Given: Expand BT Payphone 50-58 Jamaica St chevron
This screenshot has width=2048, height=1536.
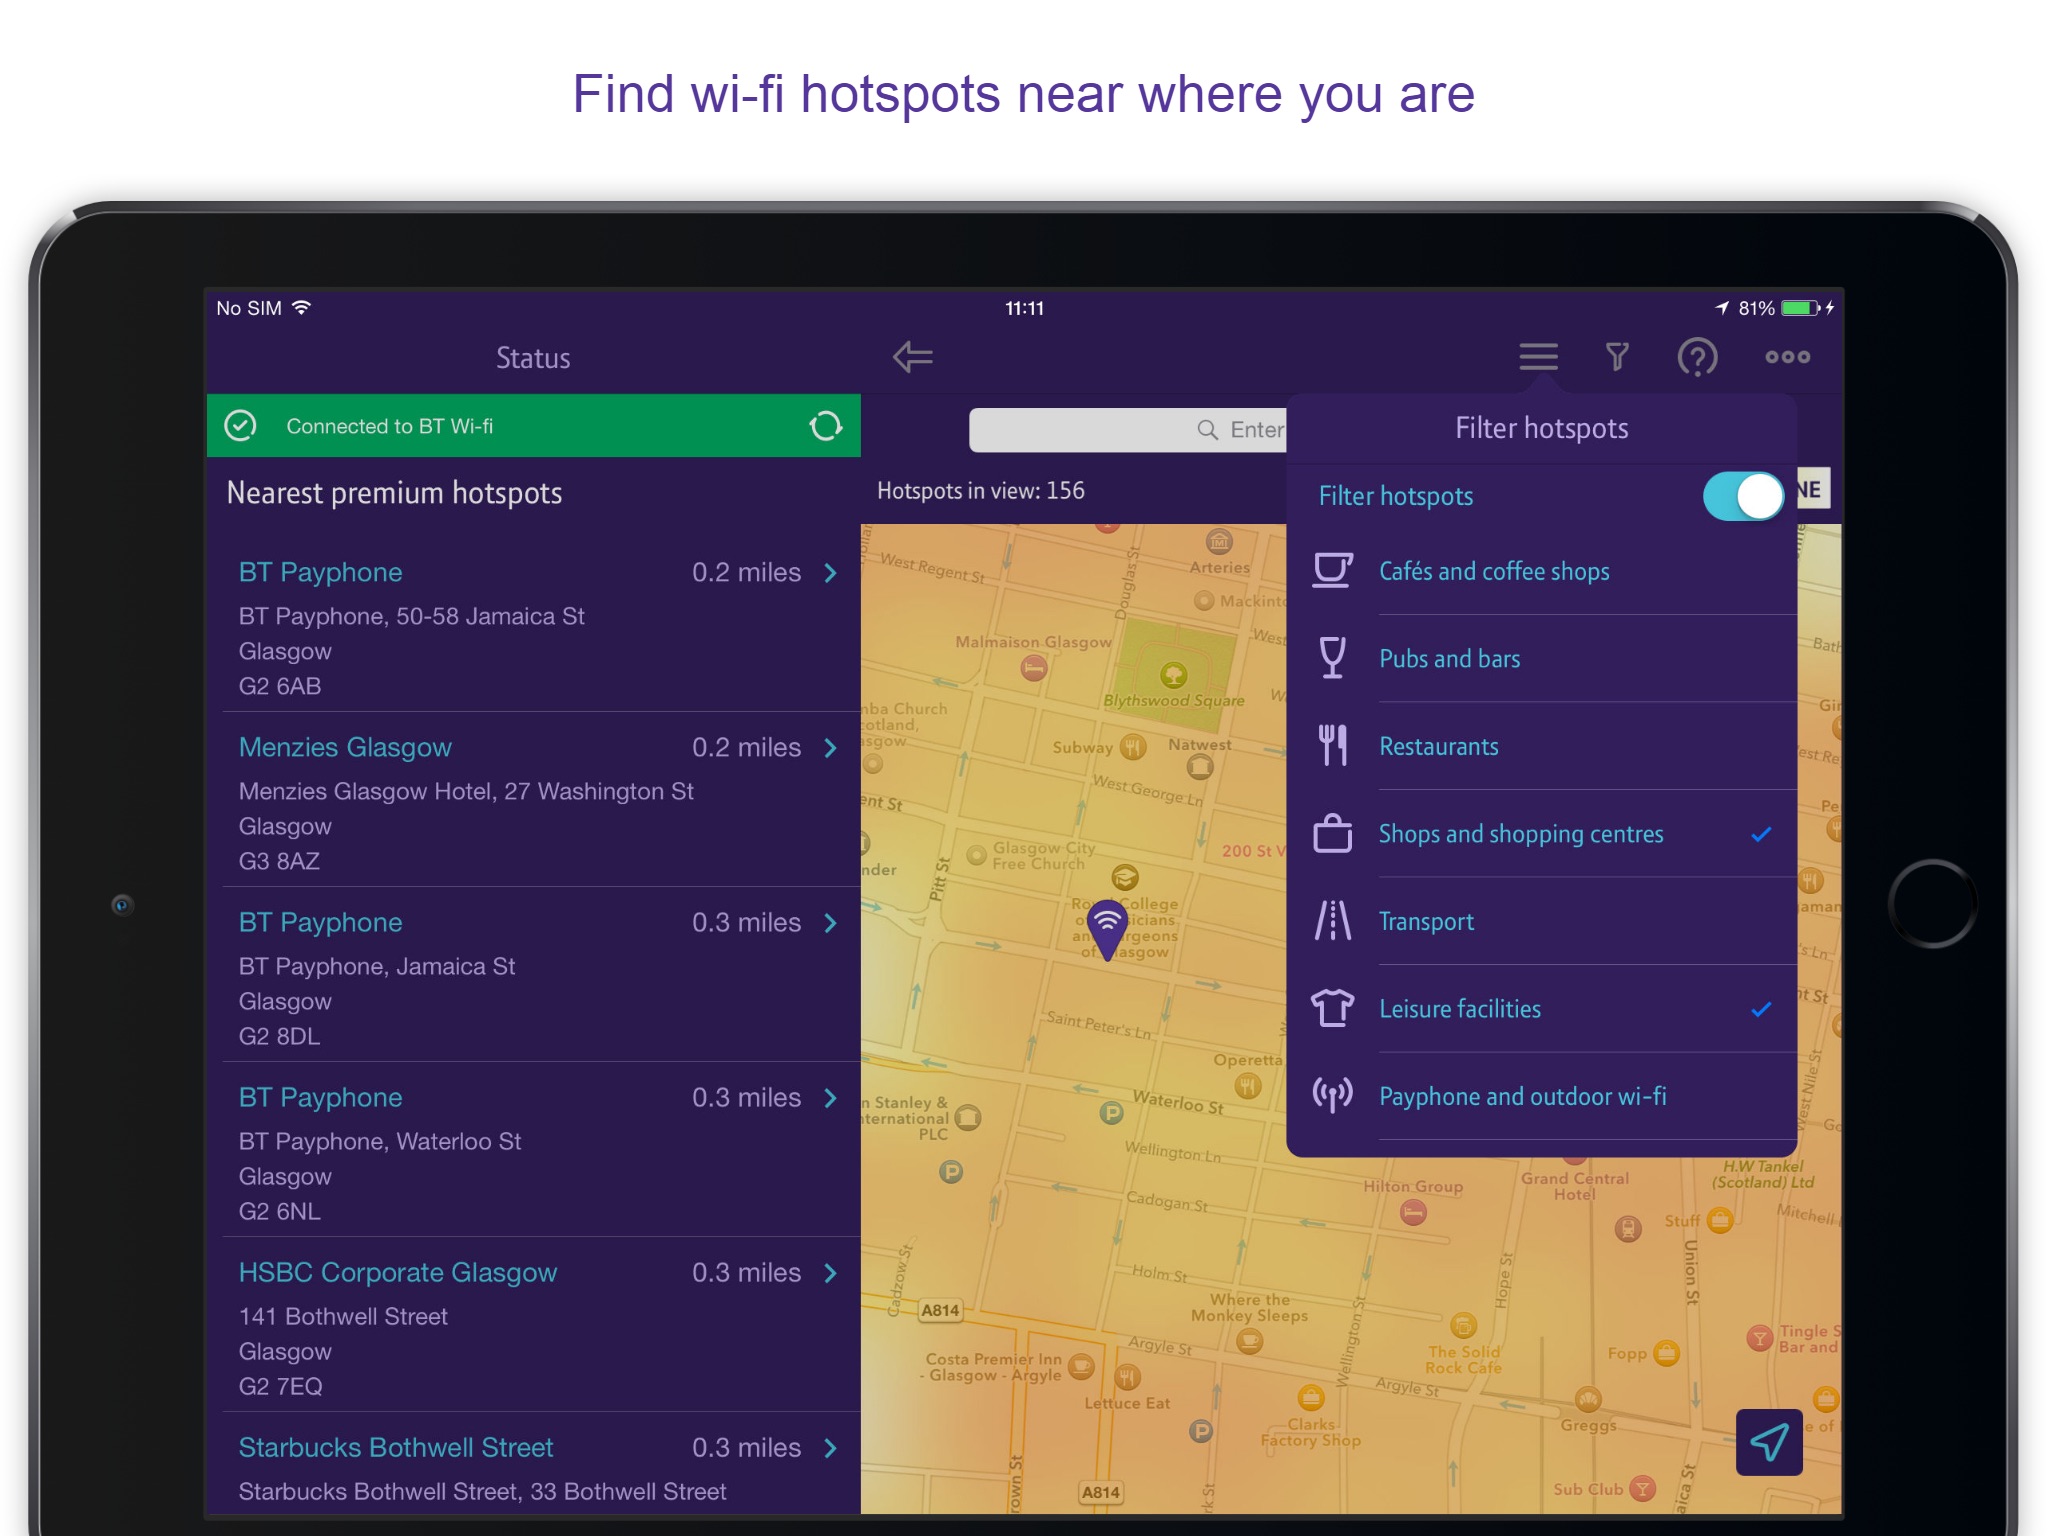Looking at the screenshot, I should (x=830, y=573).
